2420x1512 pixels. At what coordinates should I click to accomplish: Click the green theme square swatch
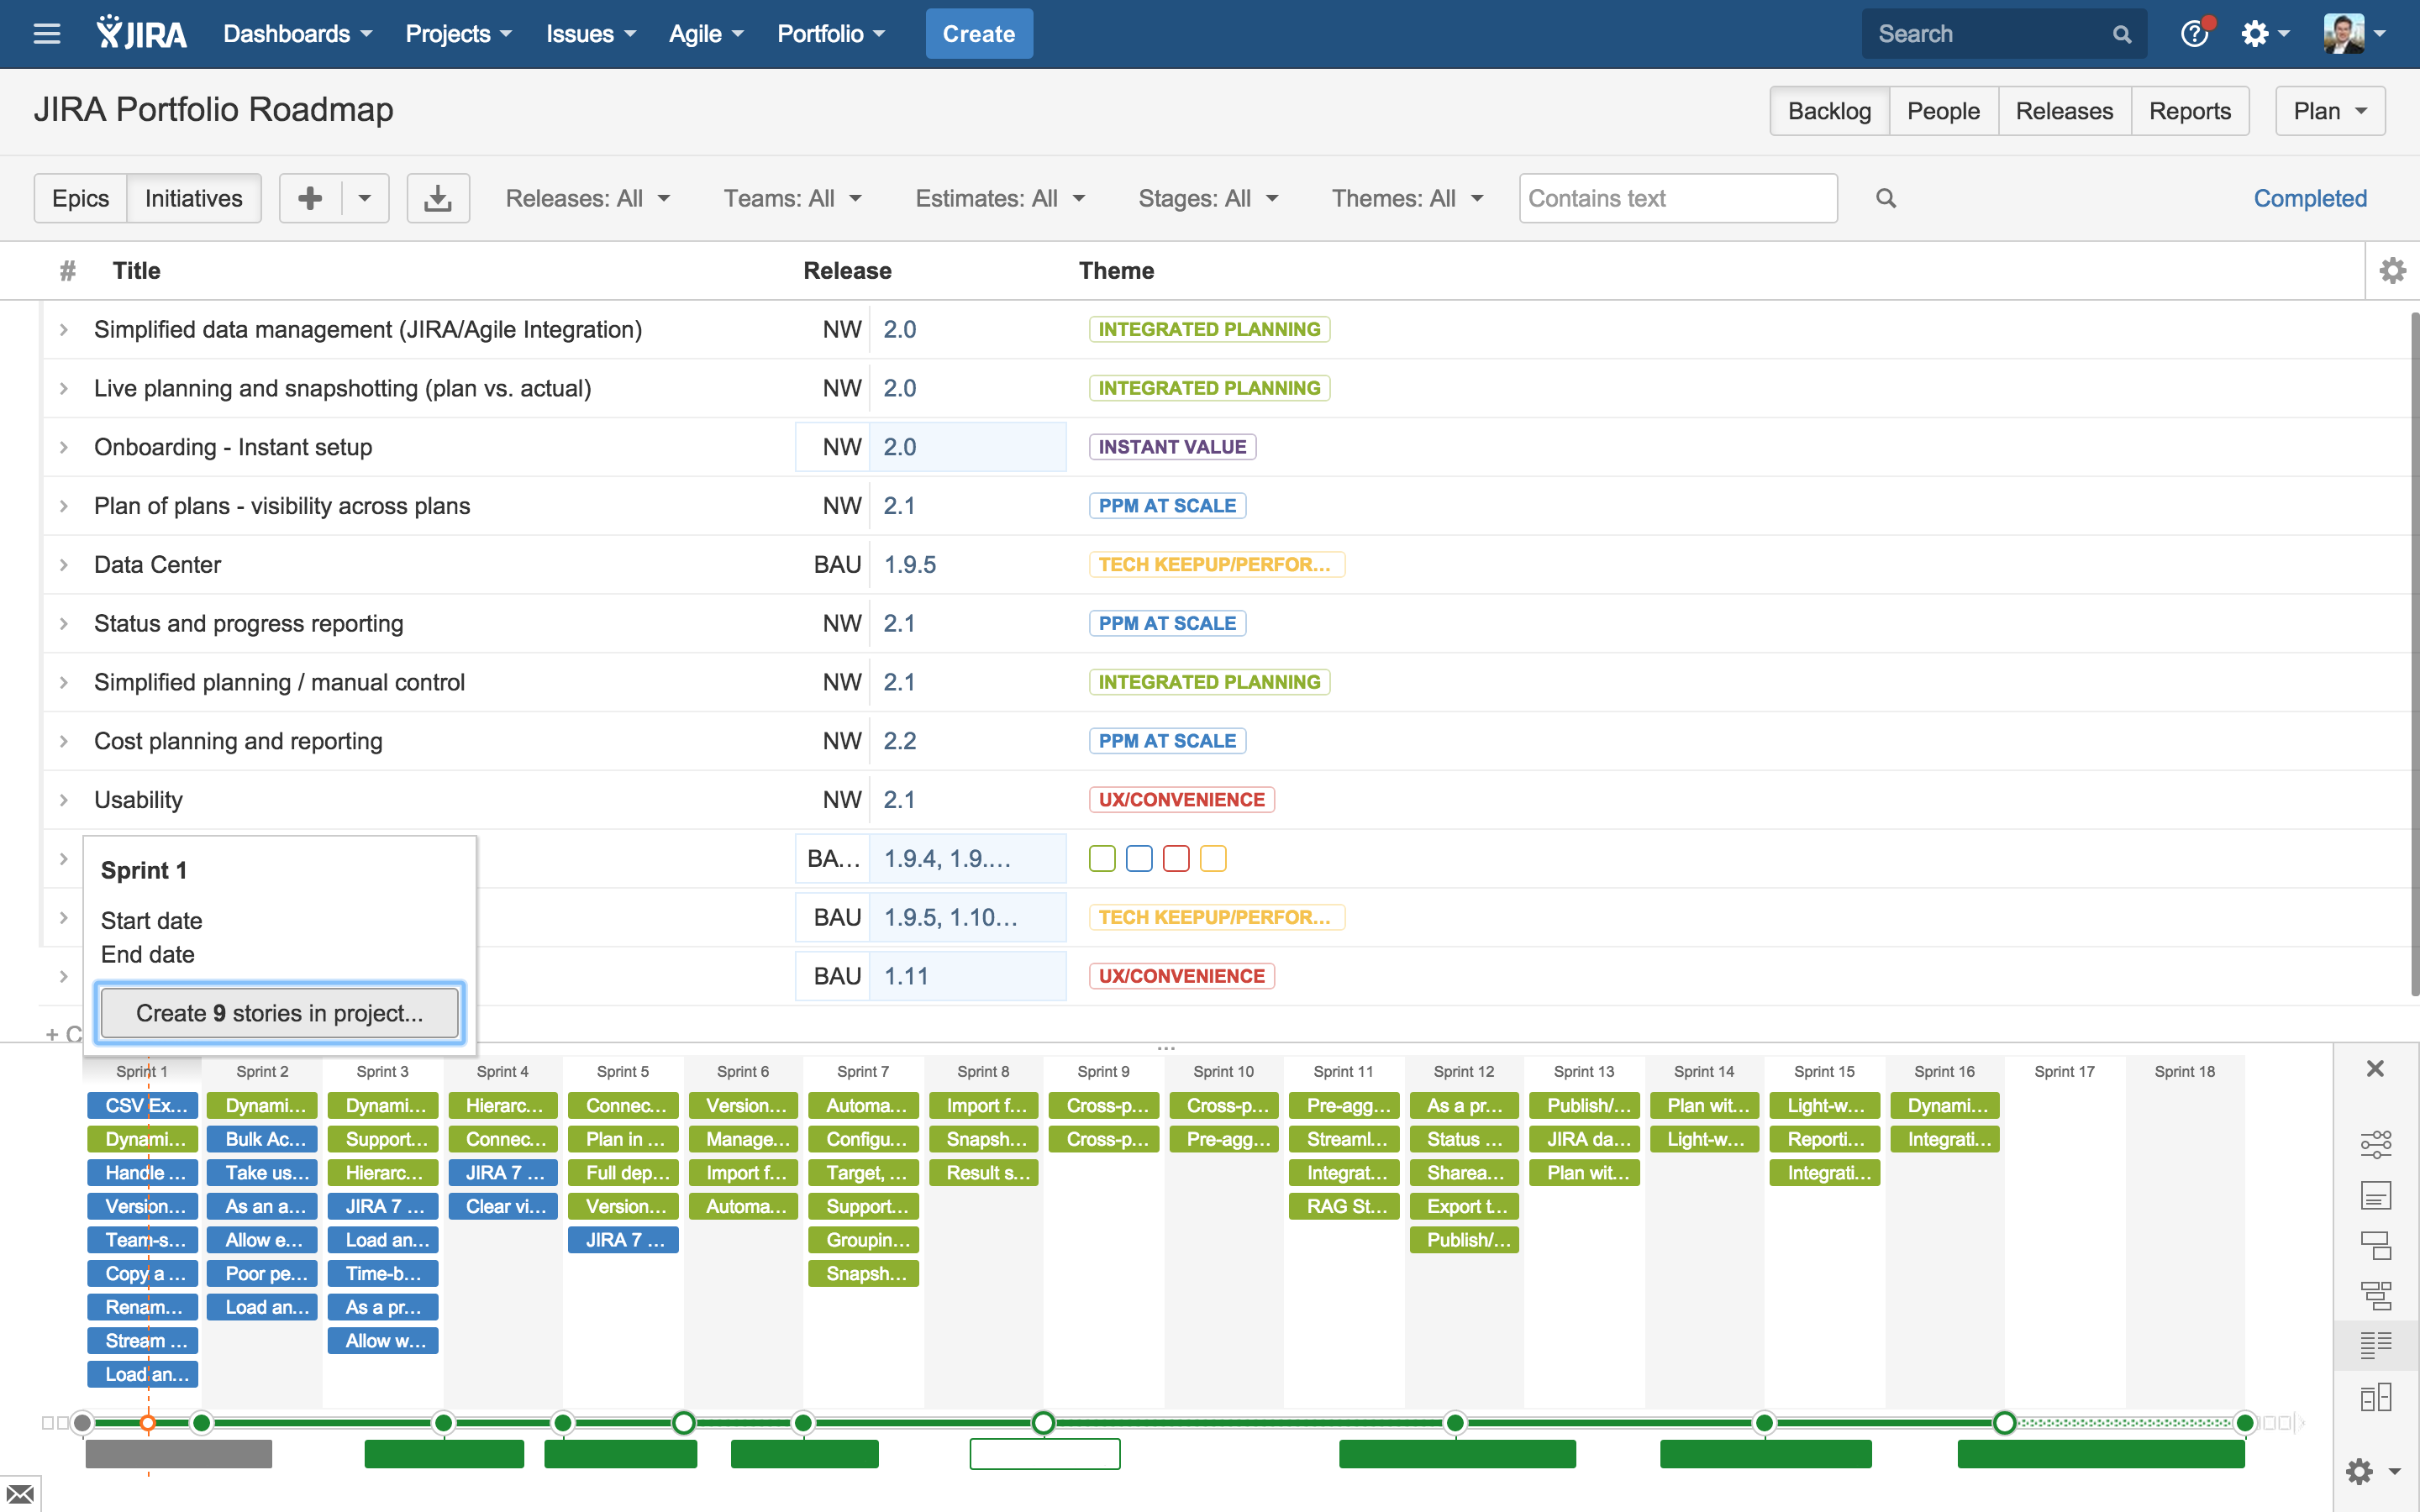pyautogui.click(x=1102, y=858)
